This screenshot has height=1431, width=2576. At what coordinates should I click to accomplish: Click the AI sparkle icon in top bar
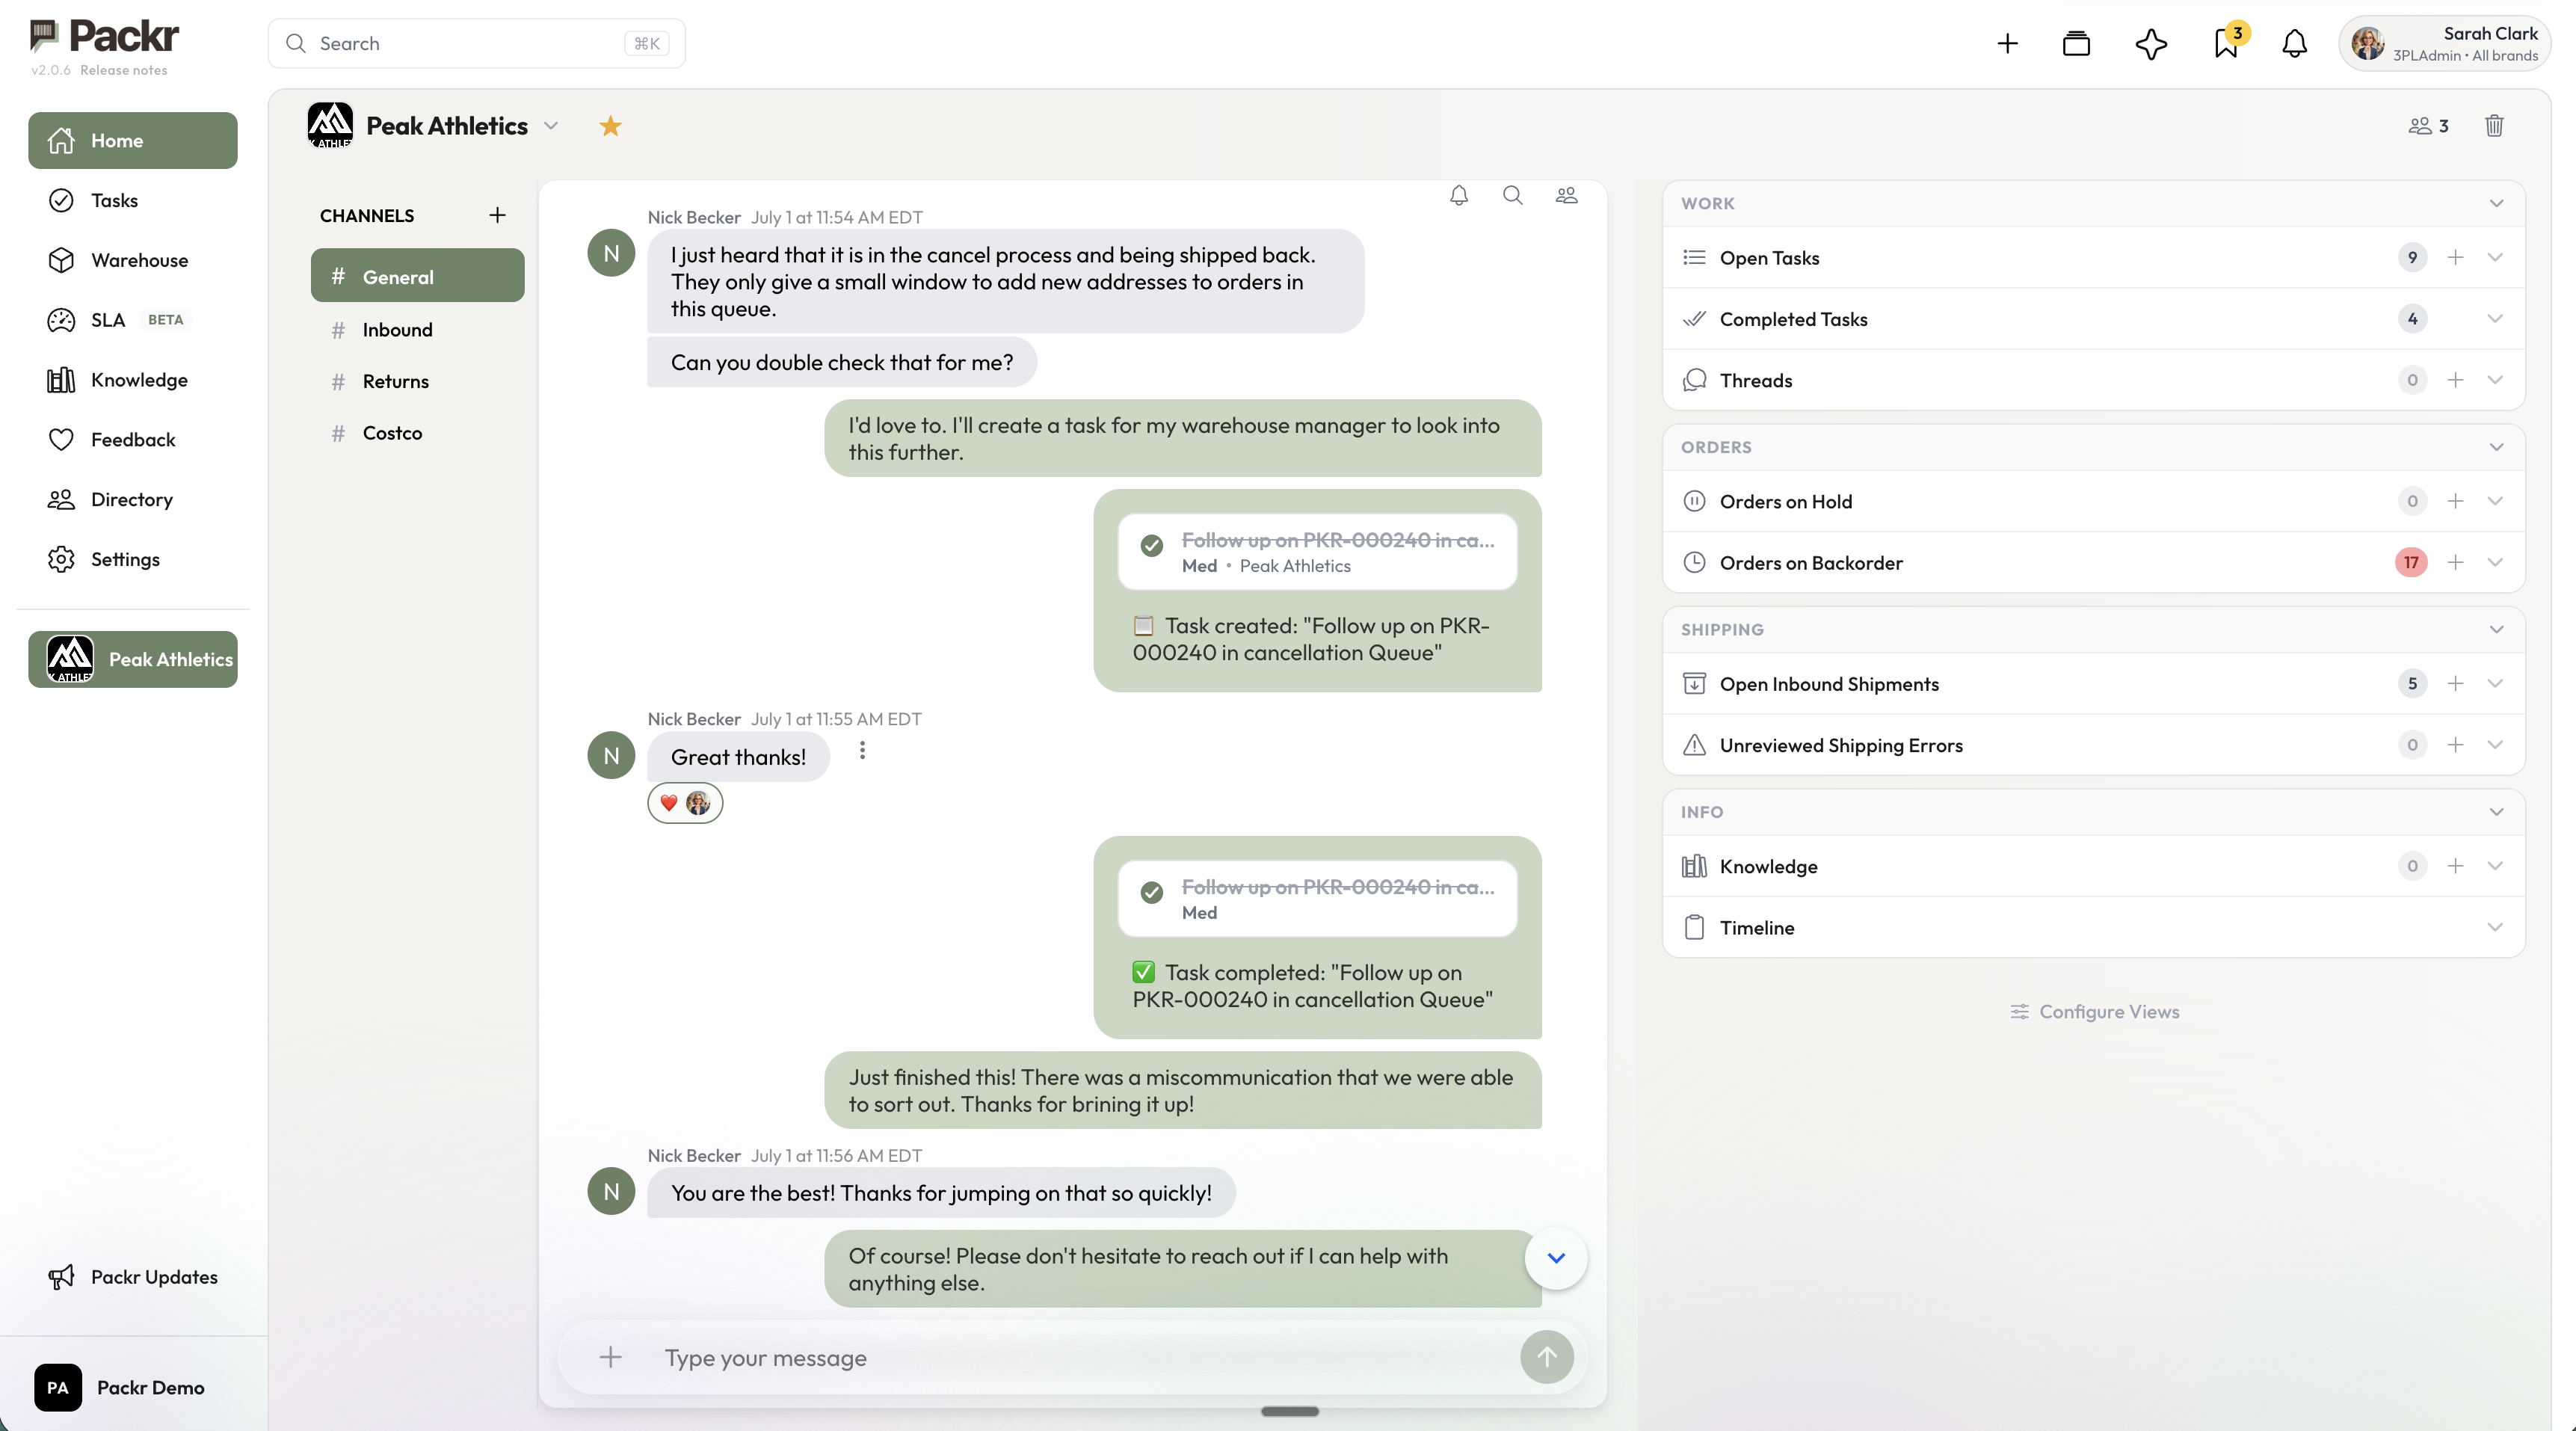point(2151,43)
